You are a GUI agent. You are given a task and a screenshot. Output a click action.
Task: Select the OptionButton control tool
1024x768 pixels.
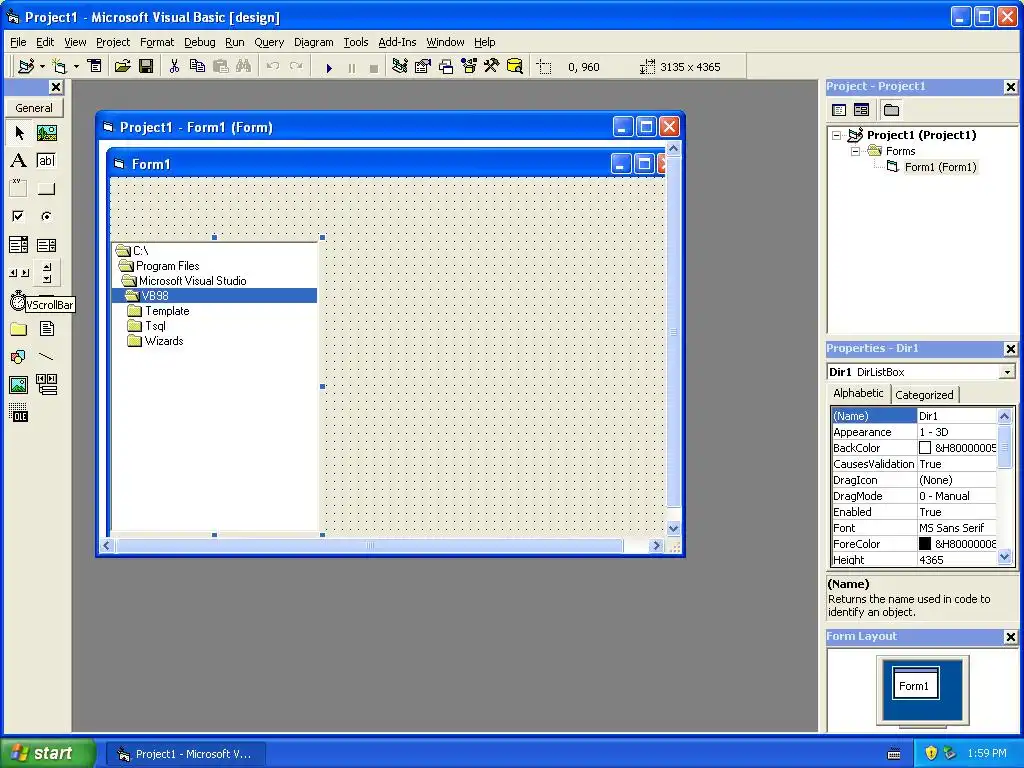(46, 216)
